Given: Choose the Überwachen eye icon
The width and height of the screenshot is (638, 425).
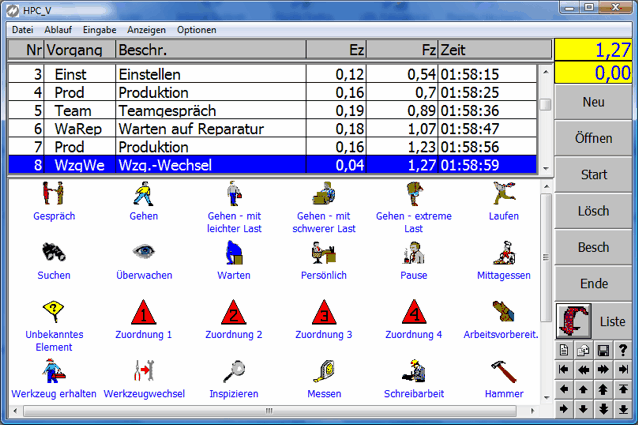Looking at the screenshot, I should pyautogui.click(x=143, y=252).
